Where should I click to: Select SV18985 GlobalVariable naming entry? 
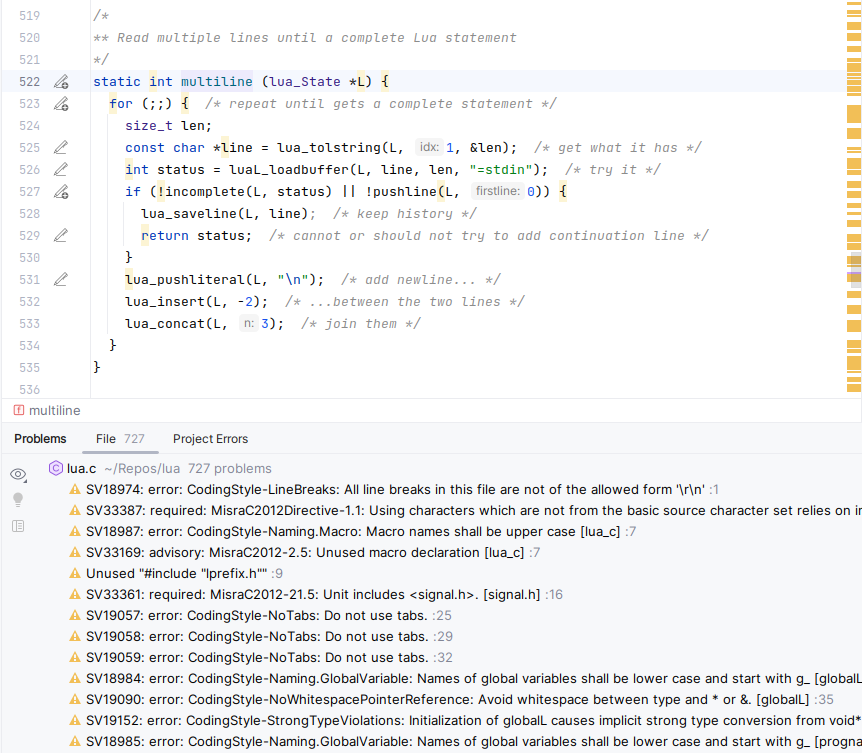[x=465, y=741]
